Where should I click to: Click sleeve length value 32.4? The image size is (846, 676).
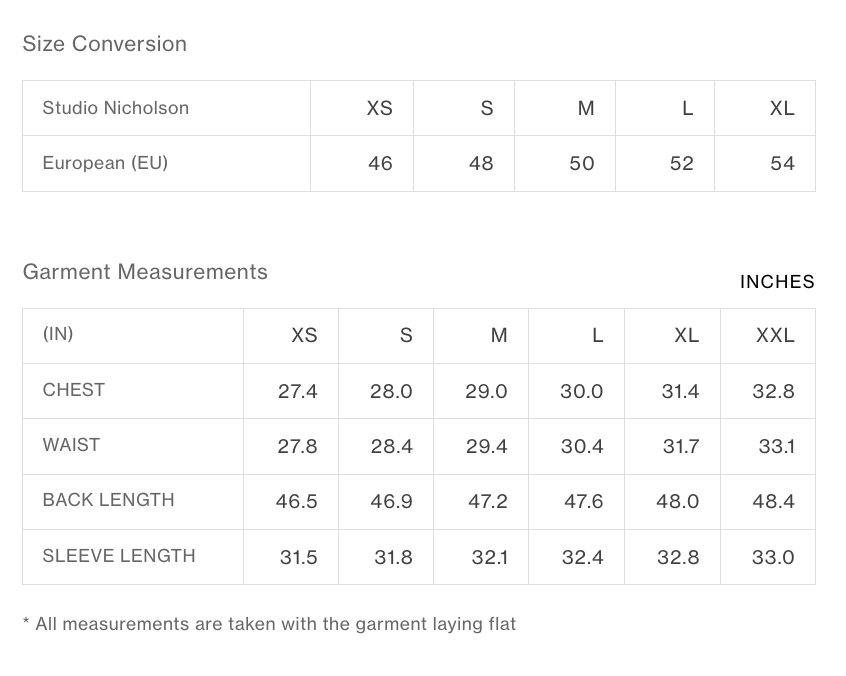click(x=582, y=557)
